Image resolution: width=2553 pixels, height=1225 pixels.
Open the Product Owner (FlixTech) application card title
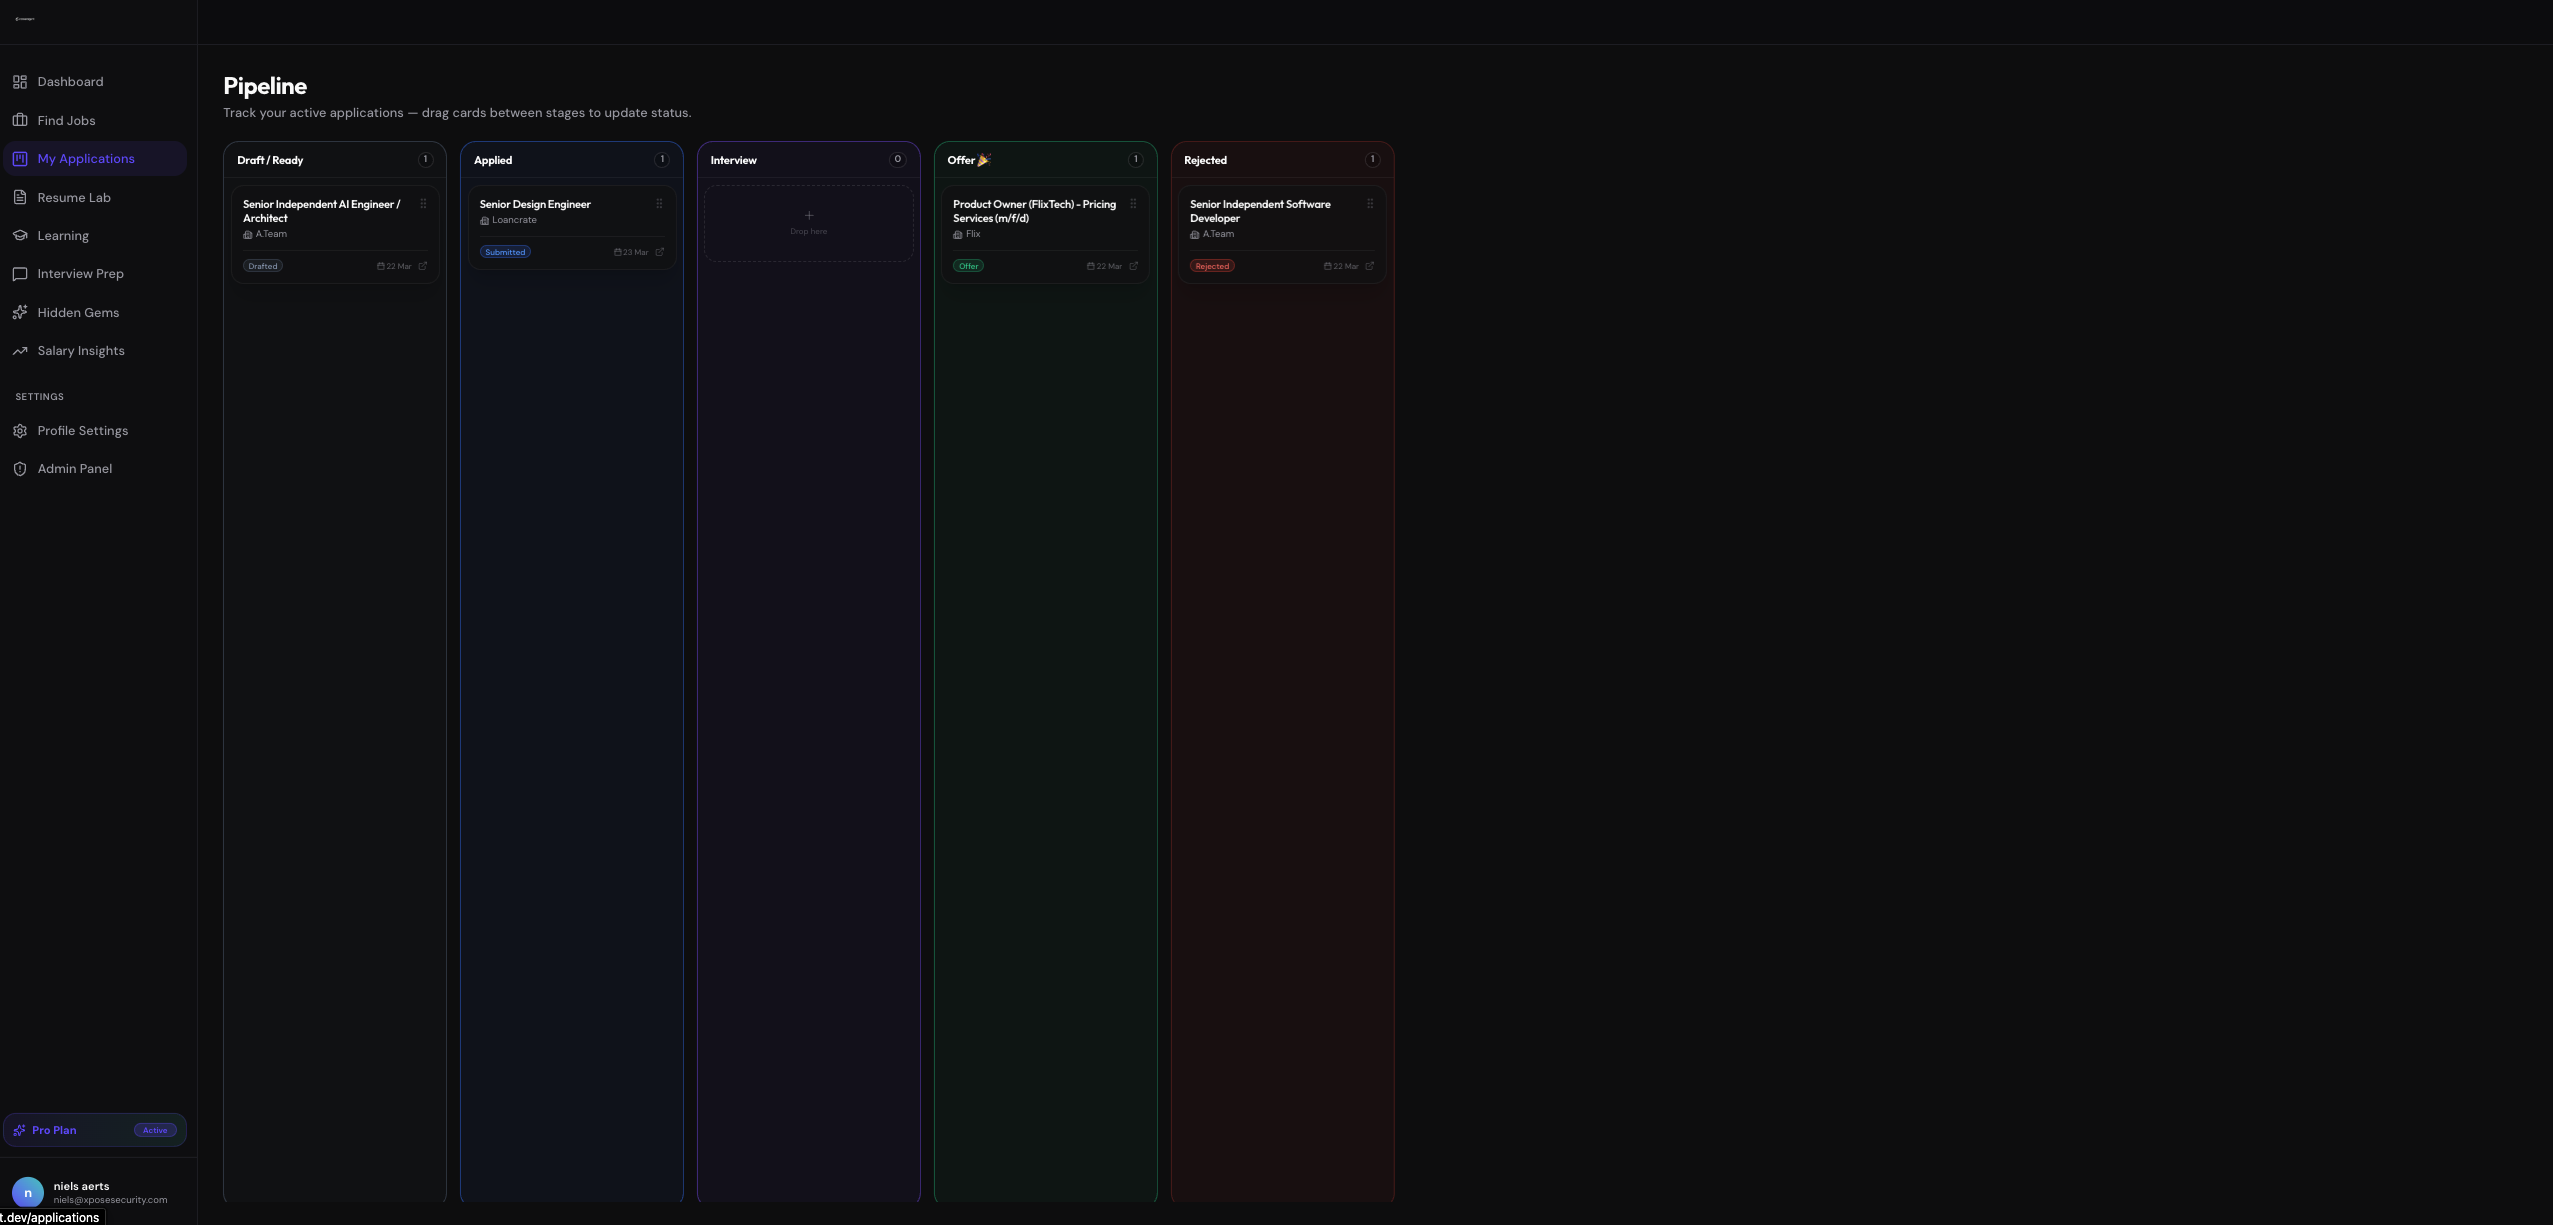1034,211
